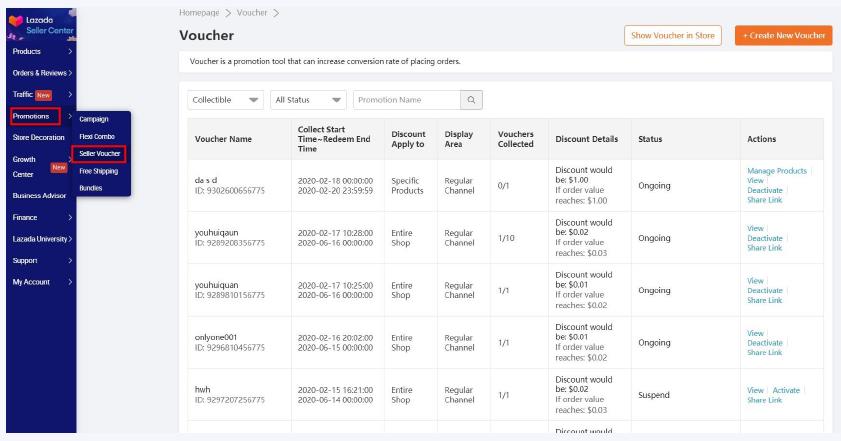Image resolution: width=841 pixels, height=441 pixels.
Task: Open the Promotions sidebar menu
Action: (x=37, y=116)
